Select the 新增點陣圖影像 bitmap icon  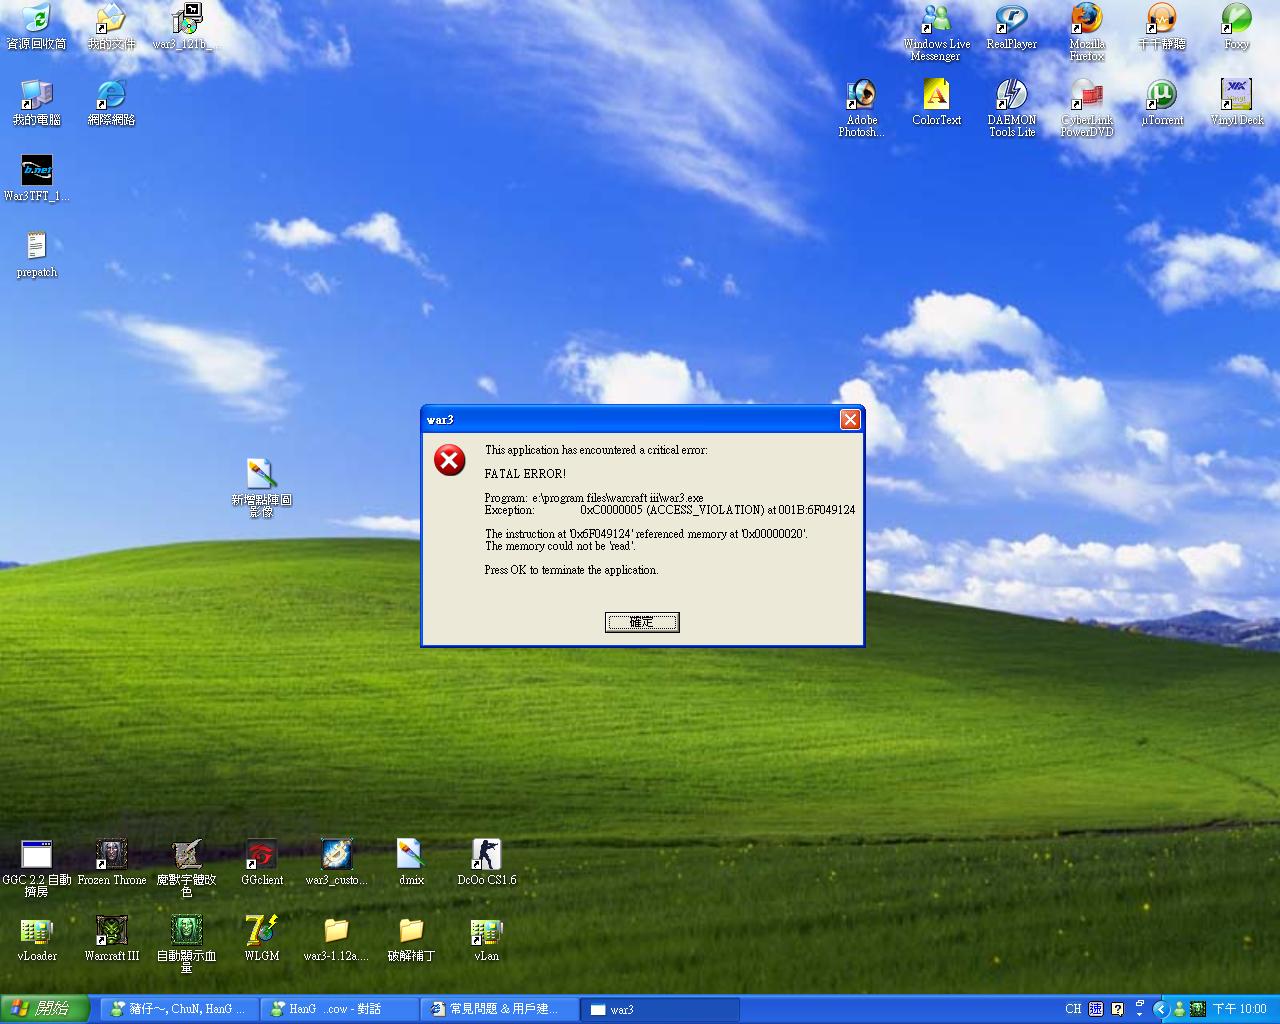[261, 487]
